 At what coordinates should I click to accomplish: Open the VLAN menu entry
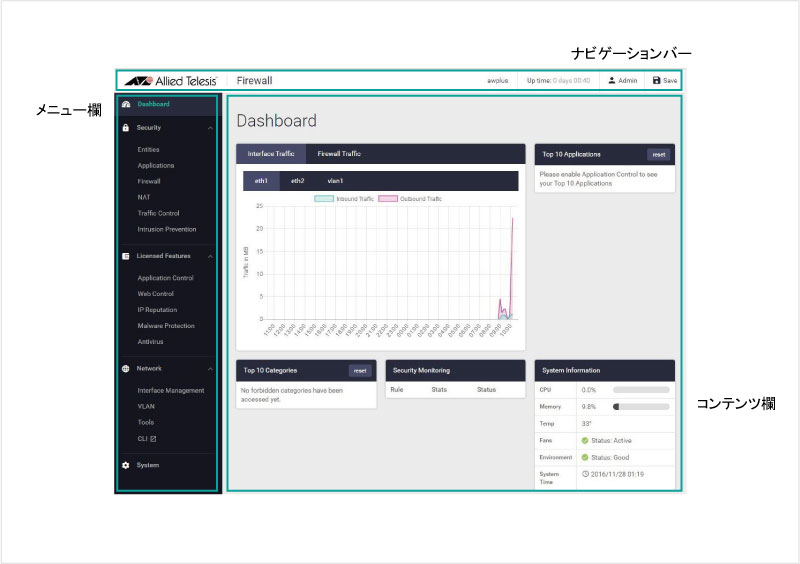pos(146,406)
